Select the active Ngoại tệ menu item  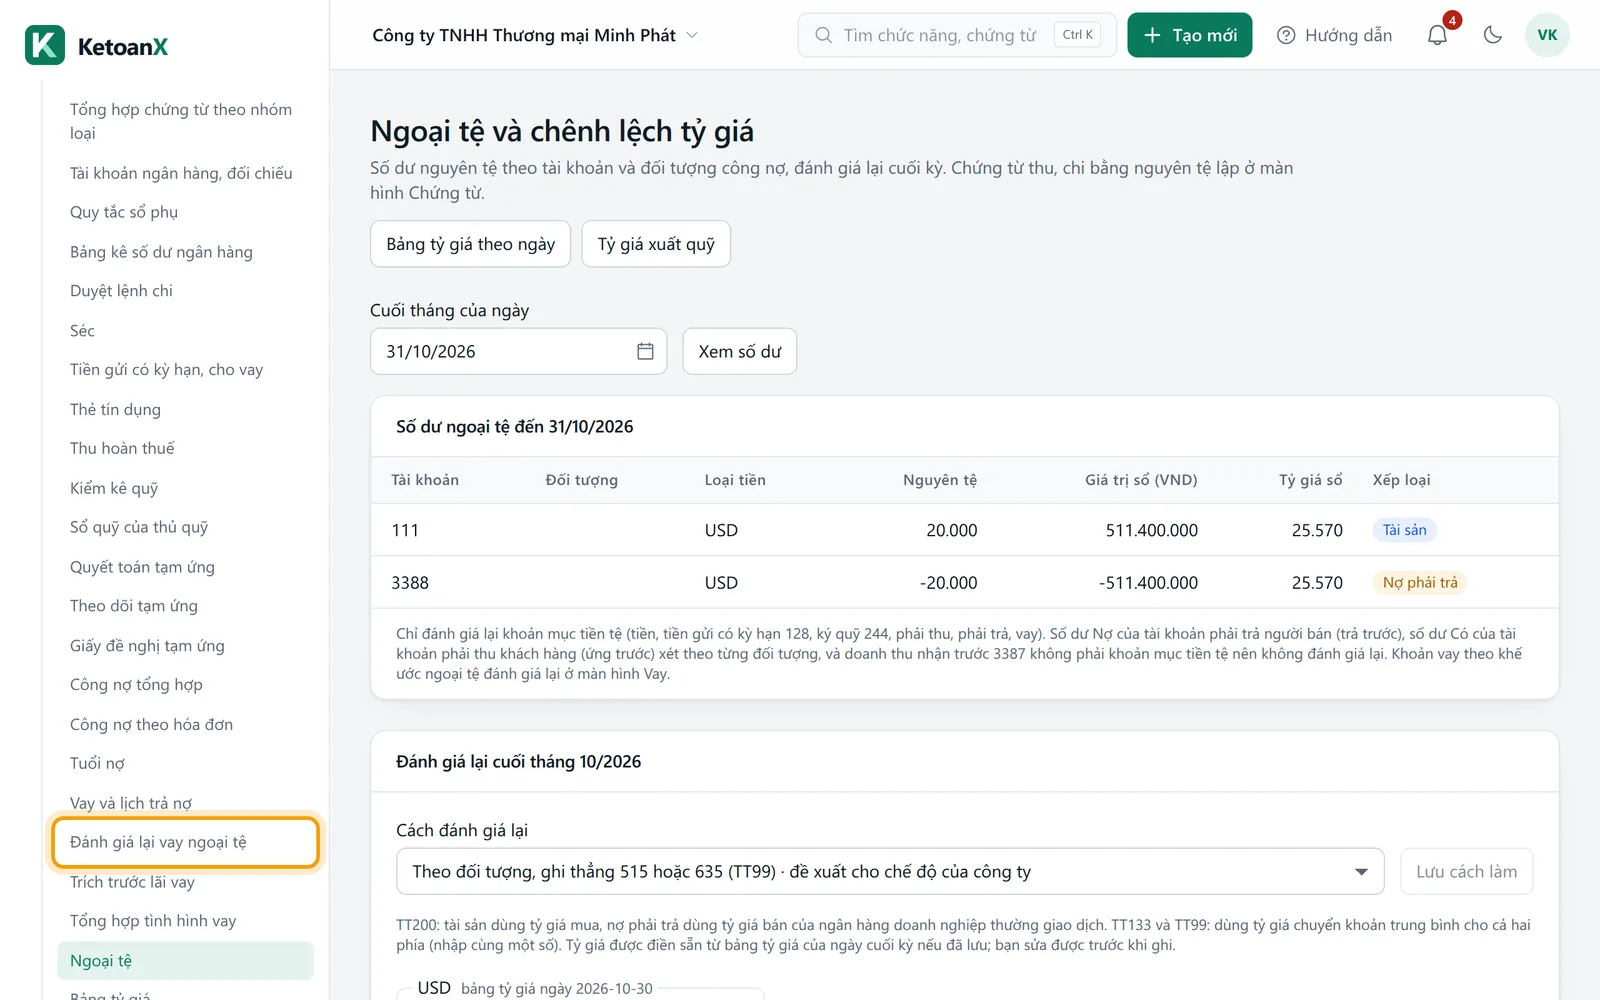[185, 961]
